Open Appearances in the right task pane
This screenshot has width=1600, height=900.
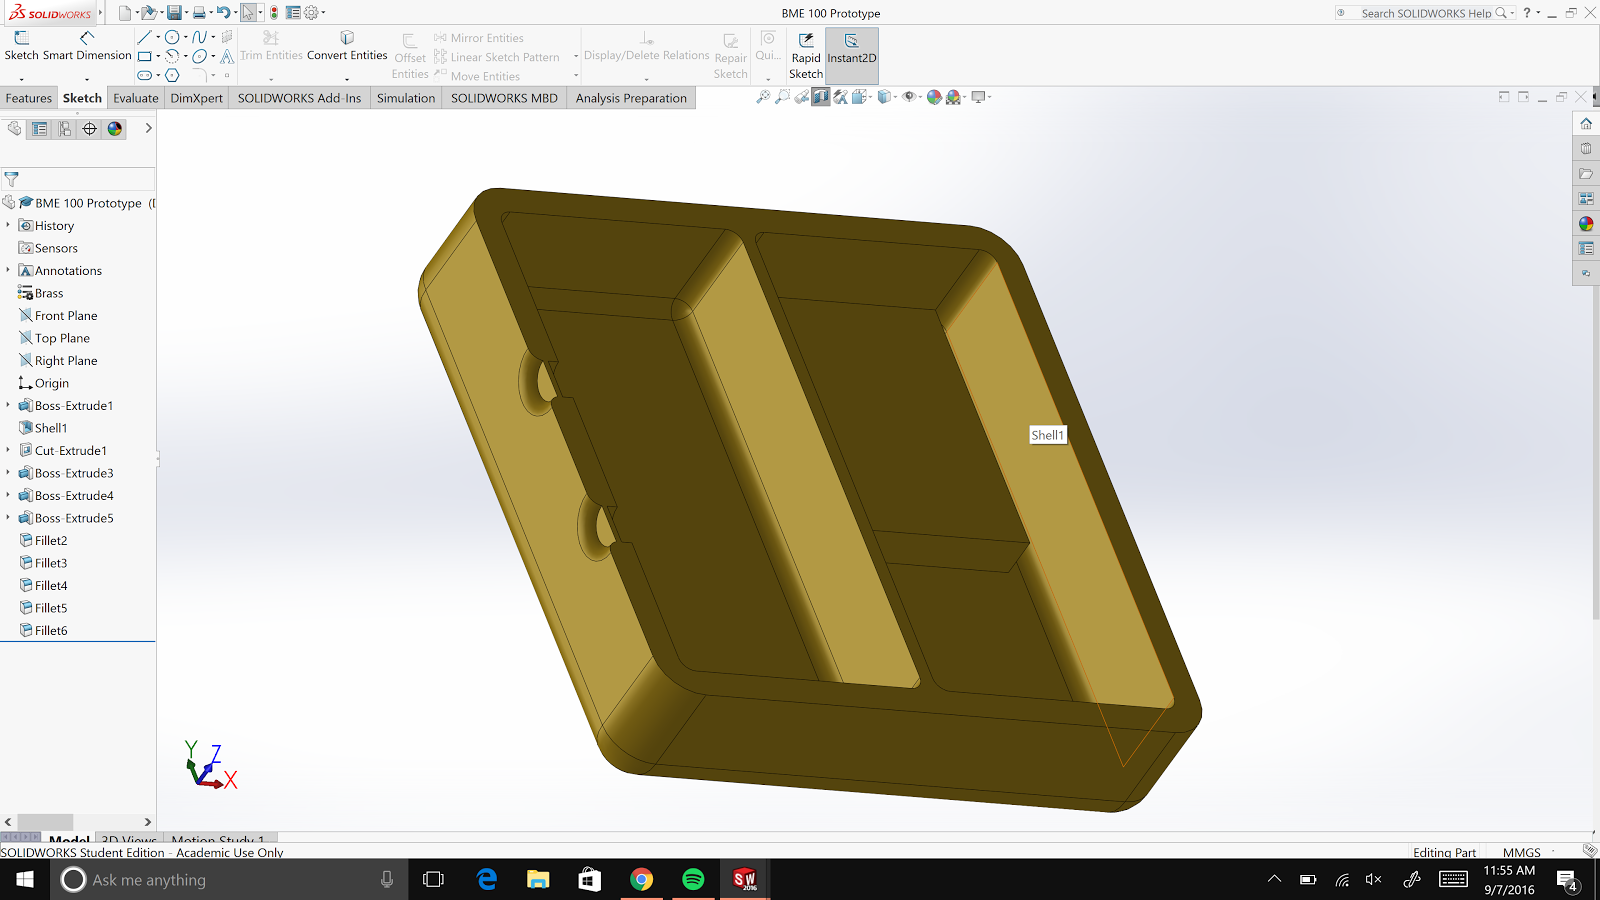pyautogui.click(x=1586, y=224)
